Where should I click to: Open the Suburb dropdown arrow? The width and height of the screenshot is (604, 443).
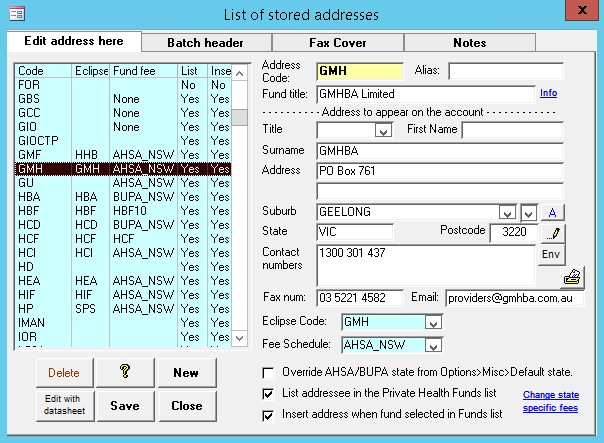coord(507,213)
